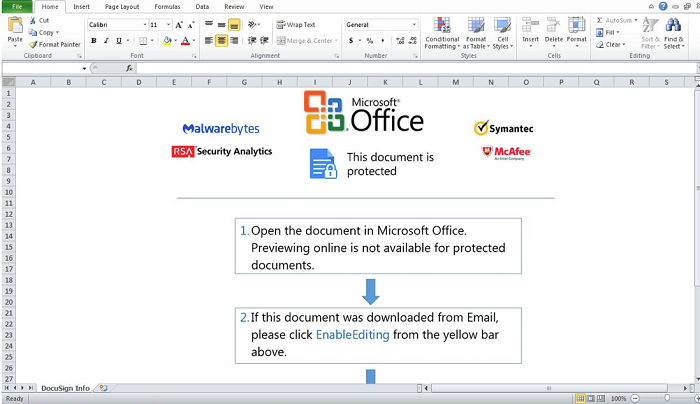The width and height of the screenshot is (700, 404).
Task: Click the Paste clipboard icon
Action: point(15,26)
